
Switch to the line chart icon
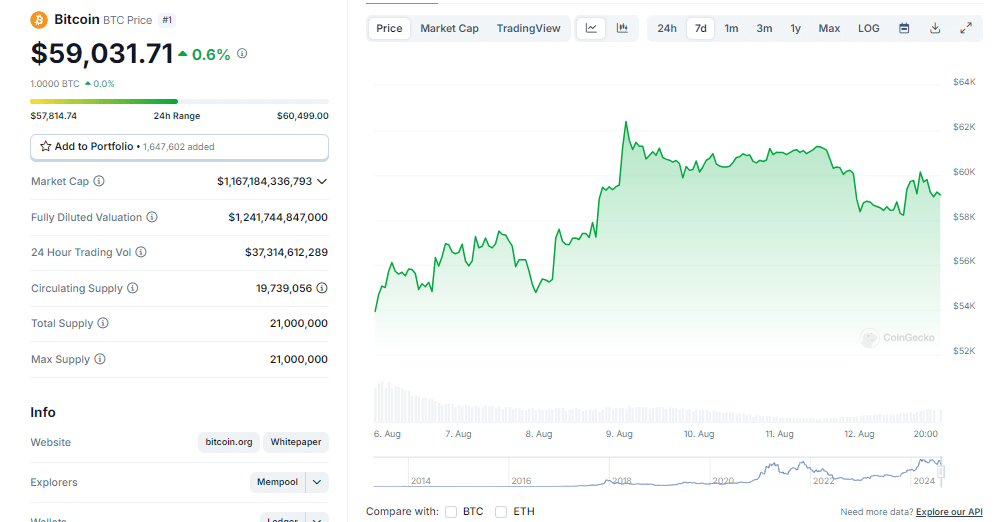591,28
